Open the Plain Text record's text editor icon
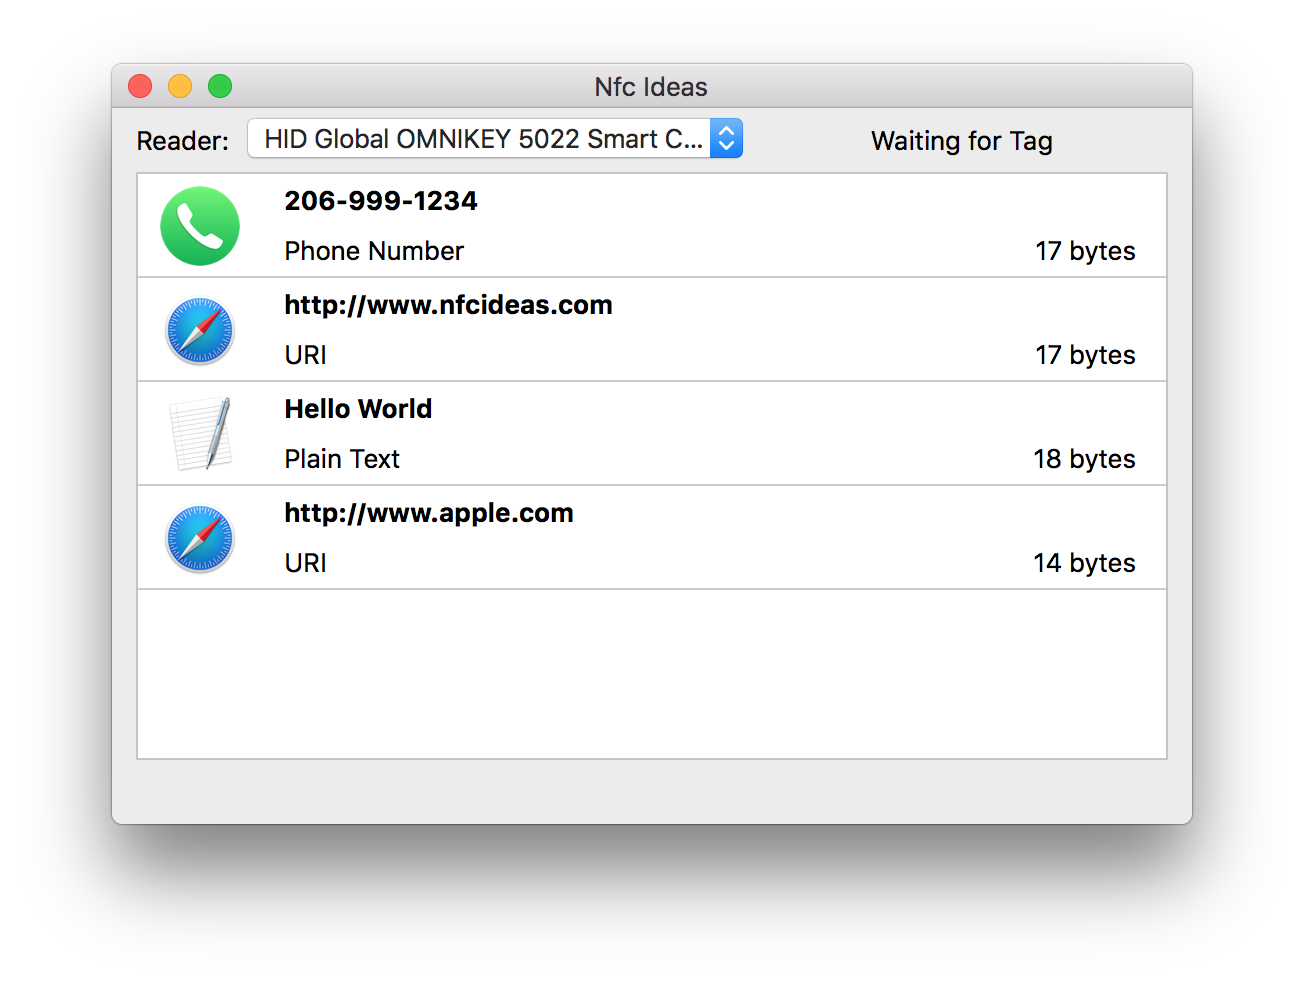The height and width of the screenshot is (984, 1304). coord(200,433)
